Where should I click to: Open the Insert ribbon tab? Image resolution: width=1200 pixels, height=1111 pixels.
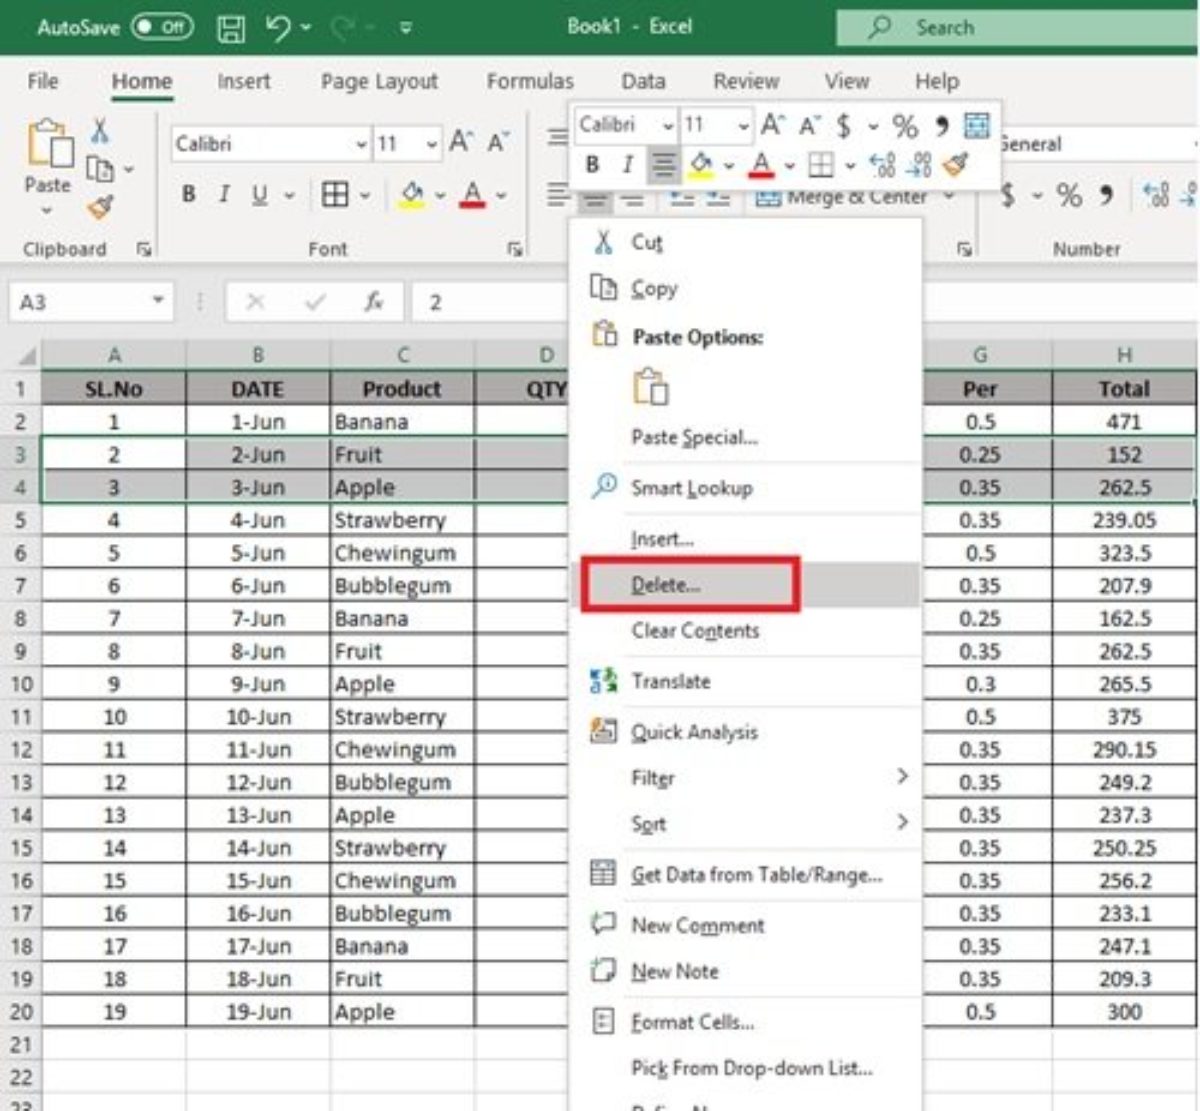[x=243, y=82]
